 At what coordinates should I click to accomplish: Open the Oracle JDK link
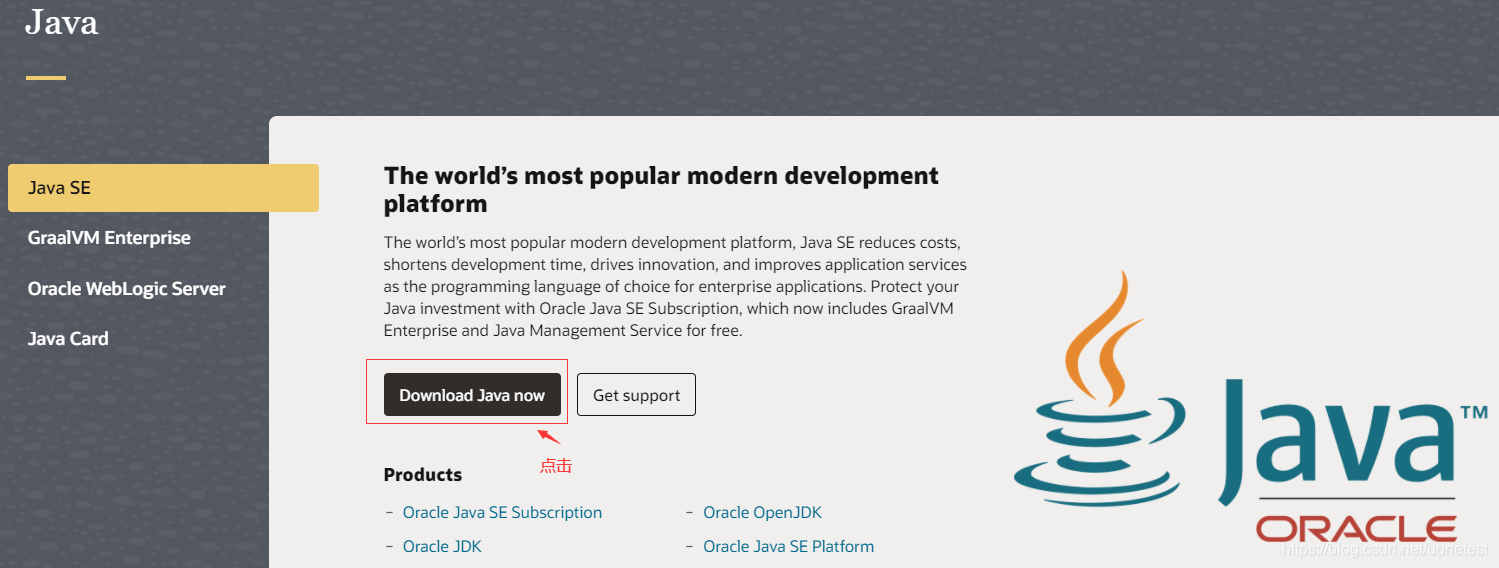point(442,546)
